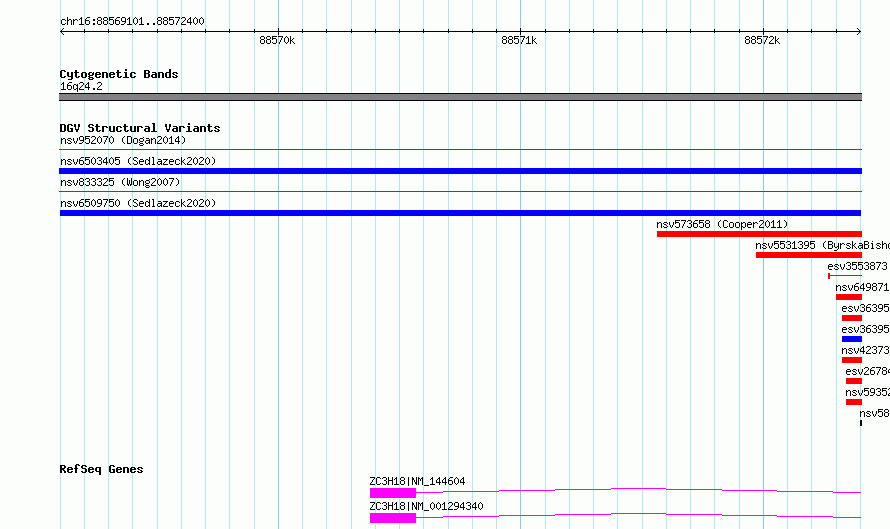This screenshot has height=529, width=890.
Task: Click the red bar of nsv573658
Action: (x=759, y=234)
